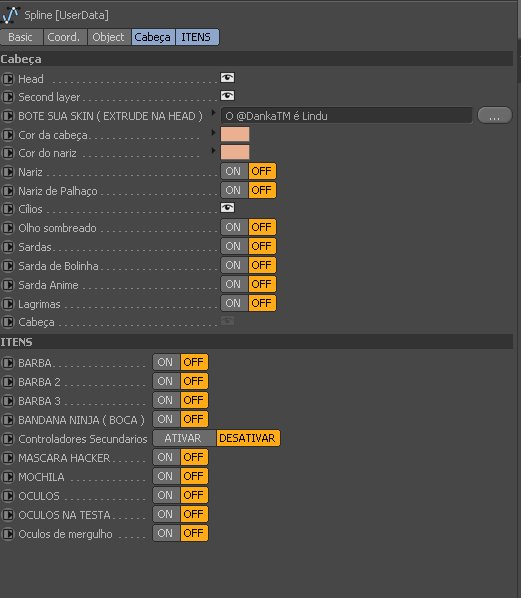Click ATIVAR for Controladores Secundarios
The width and height of the screenshot is (521, 598).
(184, 438)
